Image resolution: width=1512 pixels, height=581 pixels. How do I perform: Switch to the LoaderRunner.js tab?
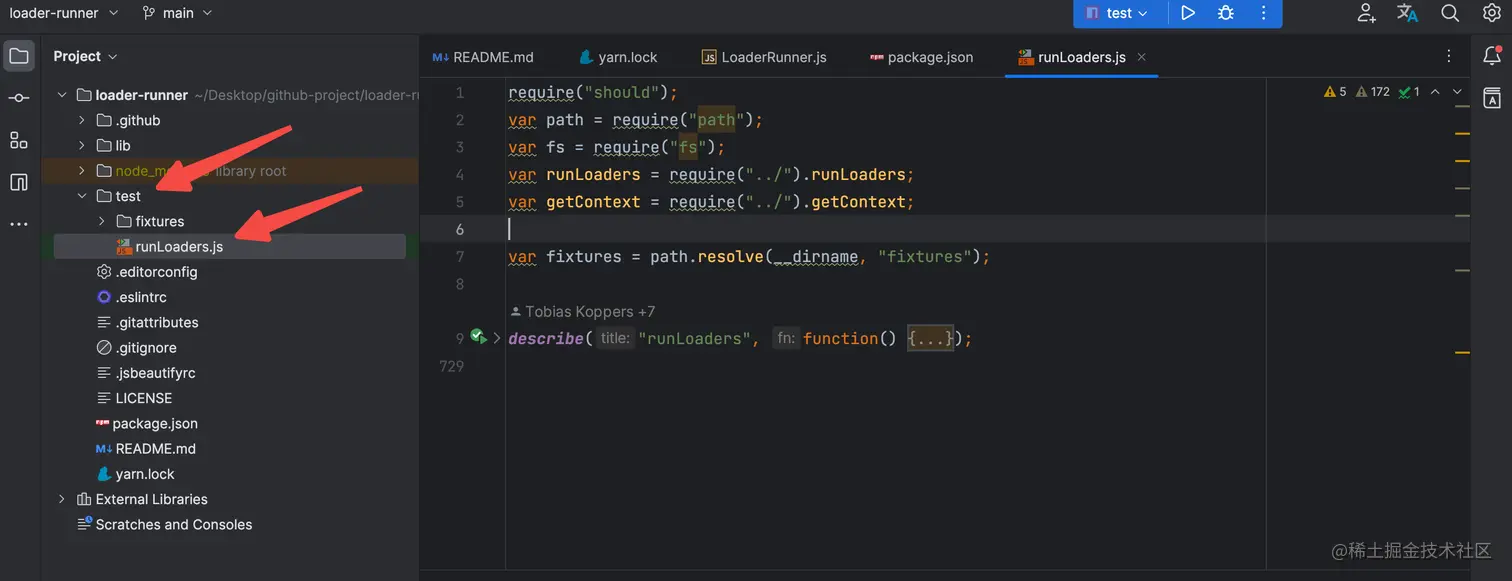(x=764, y=57)
